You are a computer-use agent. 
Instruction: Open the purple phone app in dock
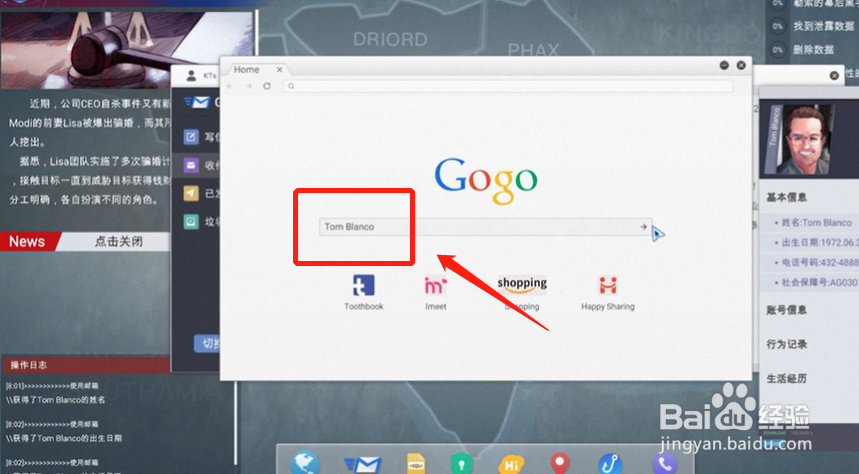tap(665, 464)
